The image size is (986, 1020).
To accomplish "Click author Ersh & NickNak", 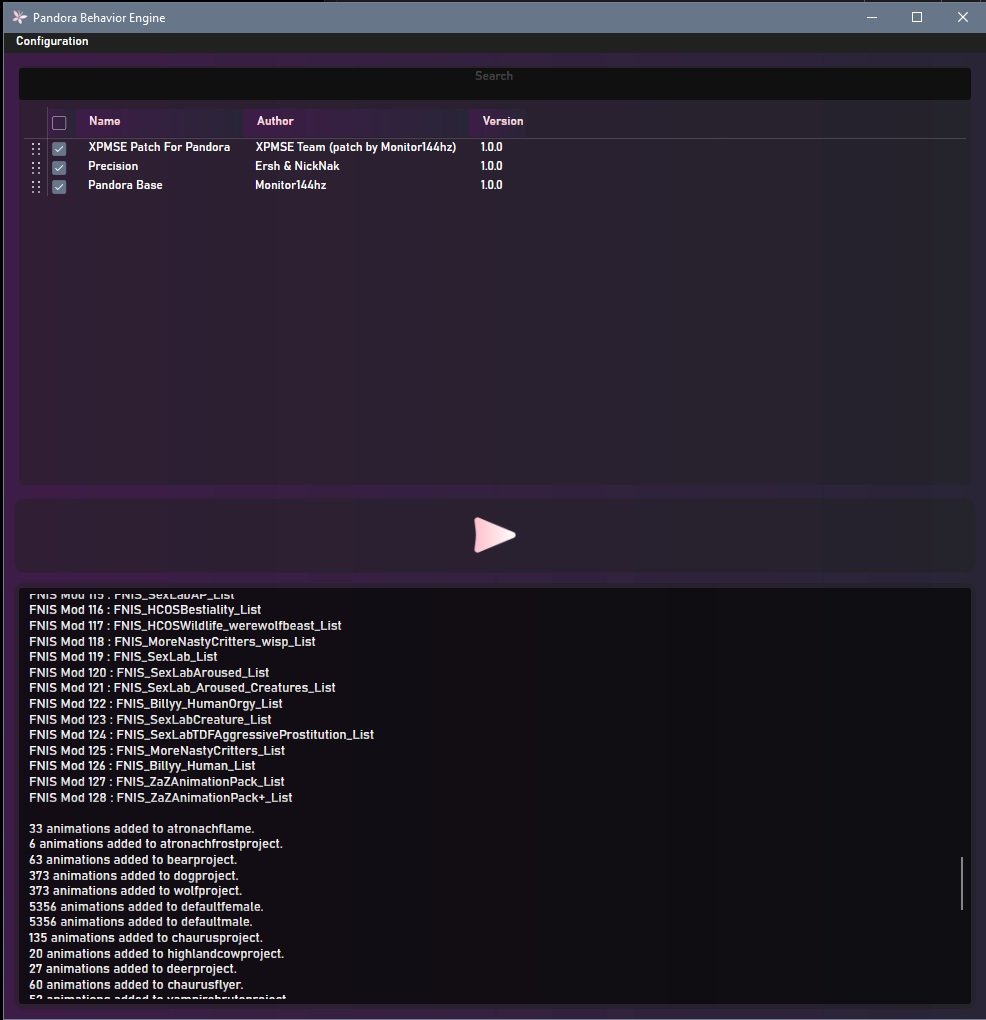I will click(297, 166).
